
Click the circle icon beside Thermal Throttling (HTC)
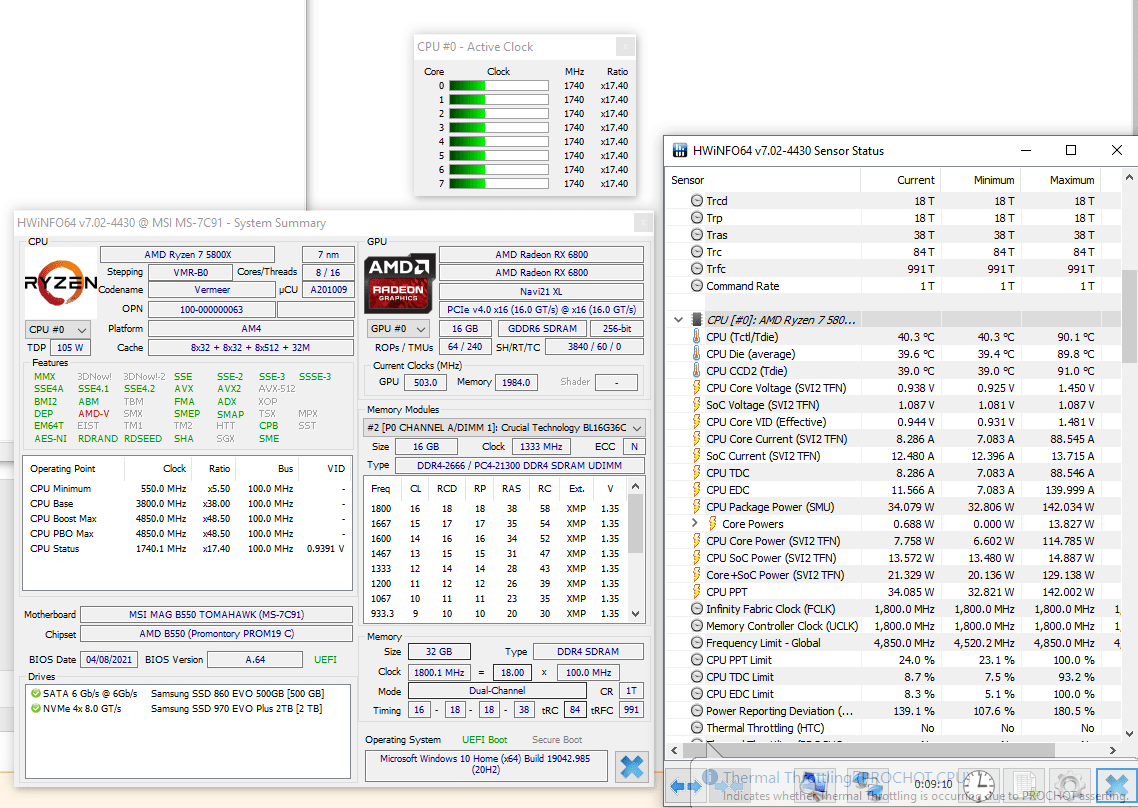697,728
